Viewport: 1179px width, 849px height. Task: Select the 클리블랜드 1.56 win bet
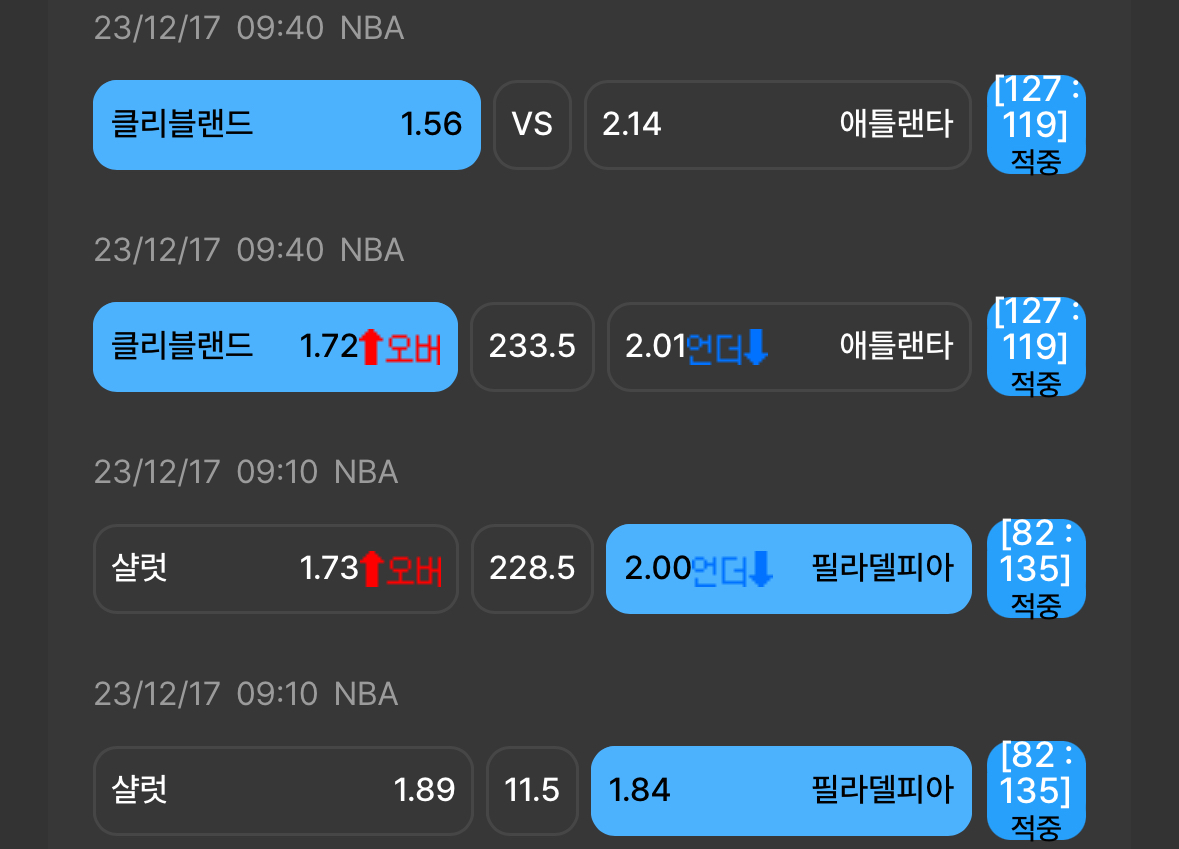[286, 125]
